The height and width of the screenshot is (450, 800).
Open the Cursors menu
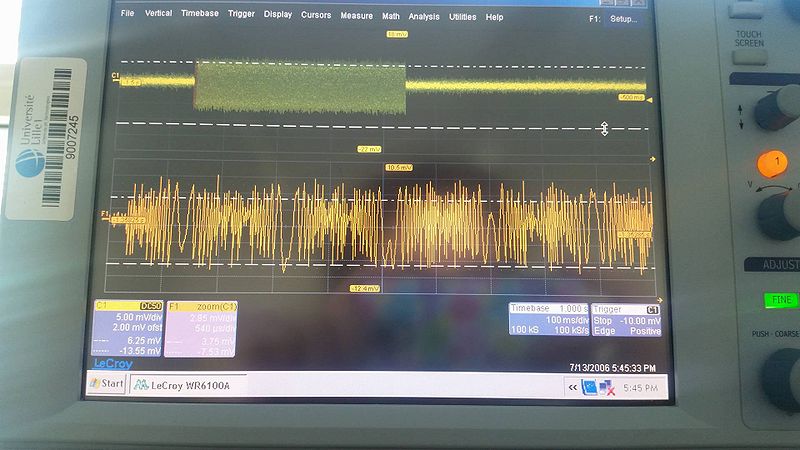pos(316,15)
